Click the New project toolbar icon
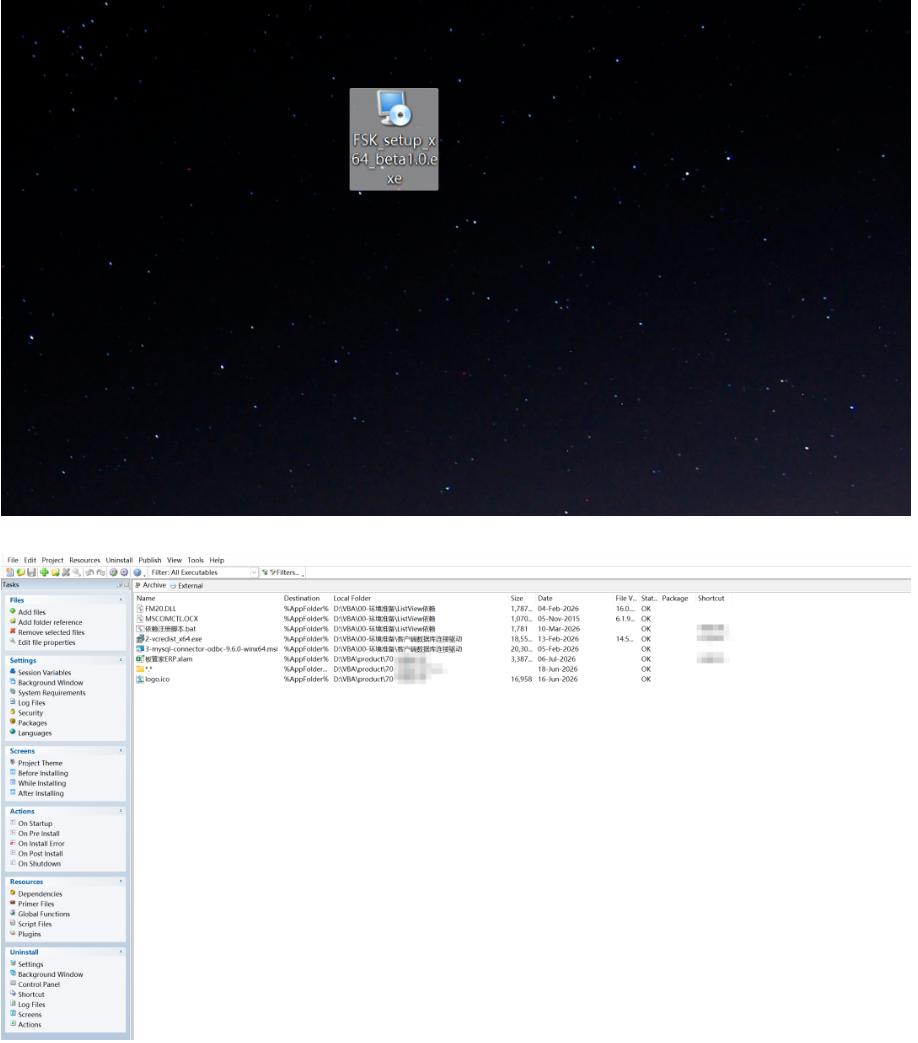918x1043 pixels. click(10, 572)
